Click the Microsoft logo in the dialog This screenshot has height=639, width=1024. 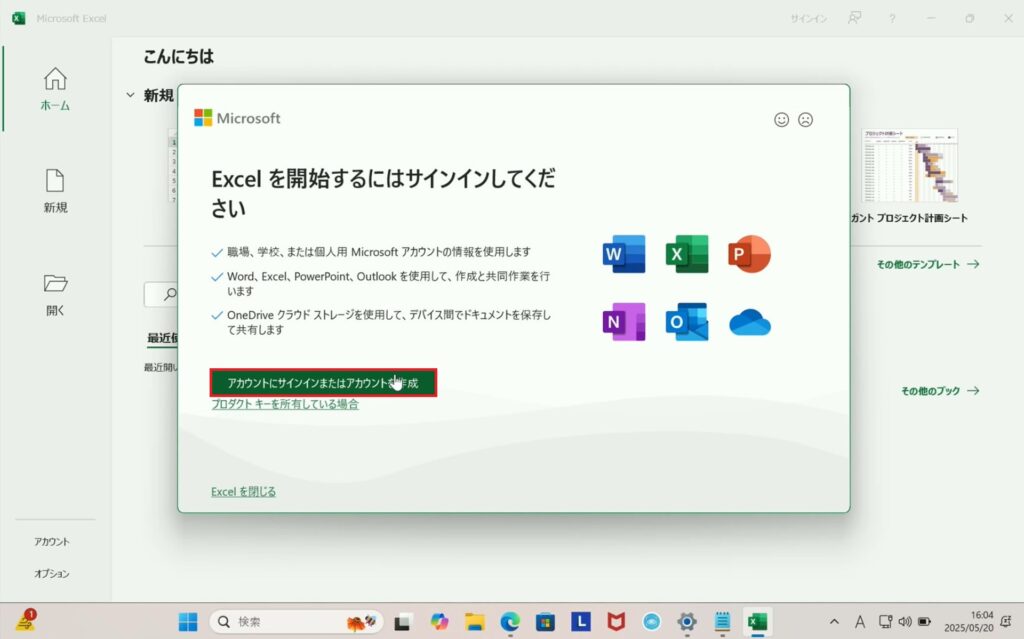(x=237, y=118)
